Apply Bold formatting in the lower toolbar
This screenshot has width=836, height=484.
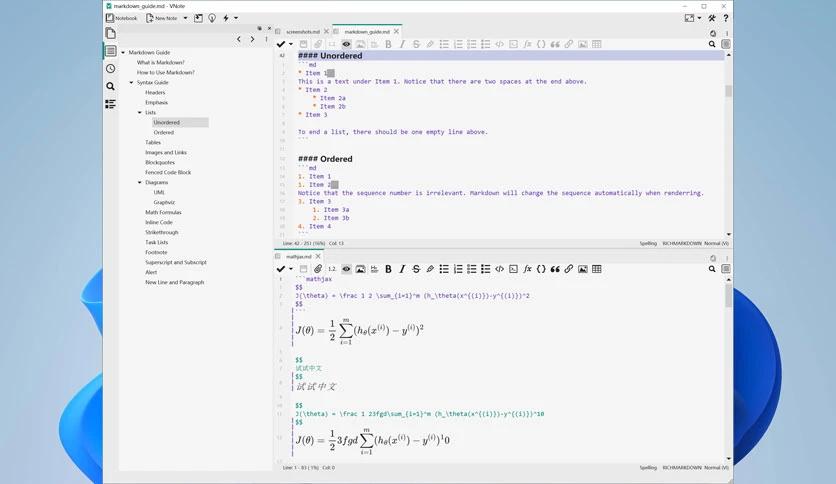pyautogui.click(x=388, y=269)
